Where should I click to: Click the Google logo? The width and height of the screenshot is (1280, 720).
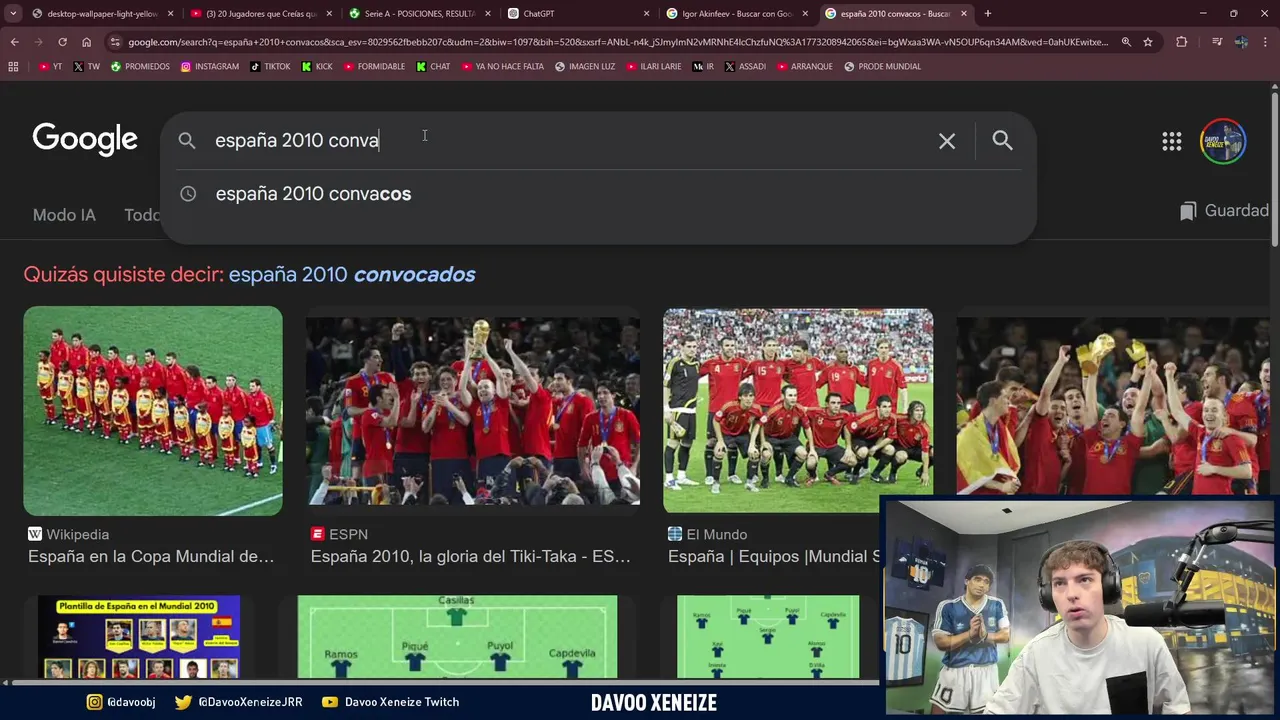pyautogui.click(x=85, y=140)
